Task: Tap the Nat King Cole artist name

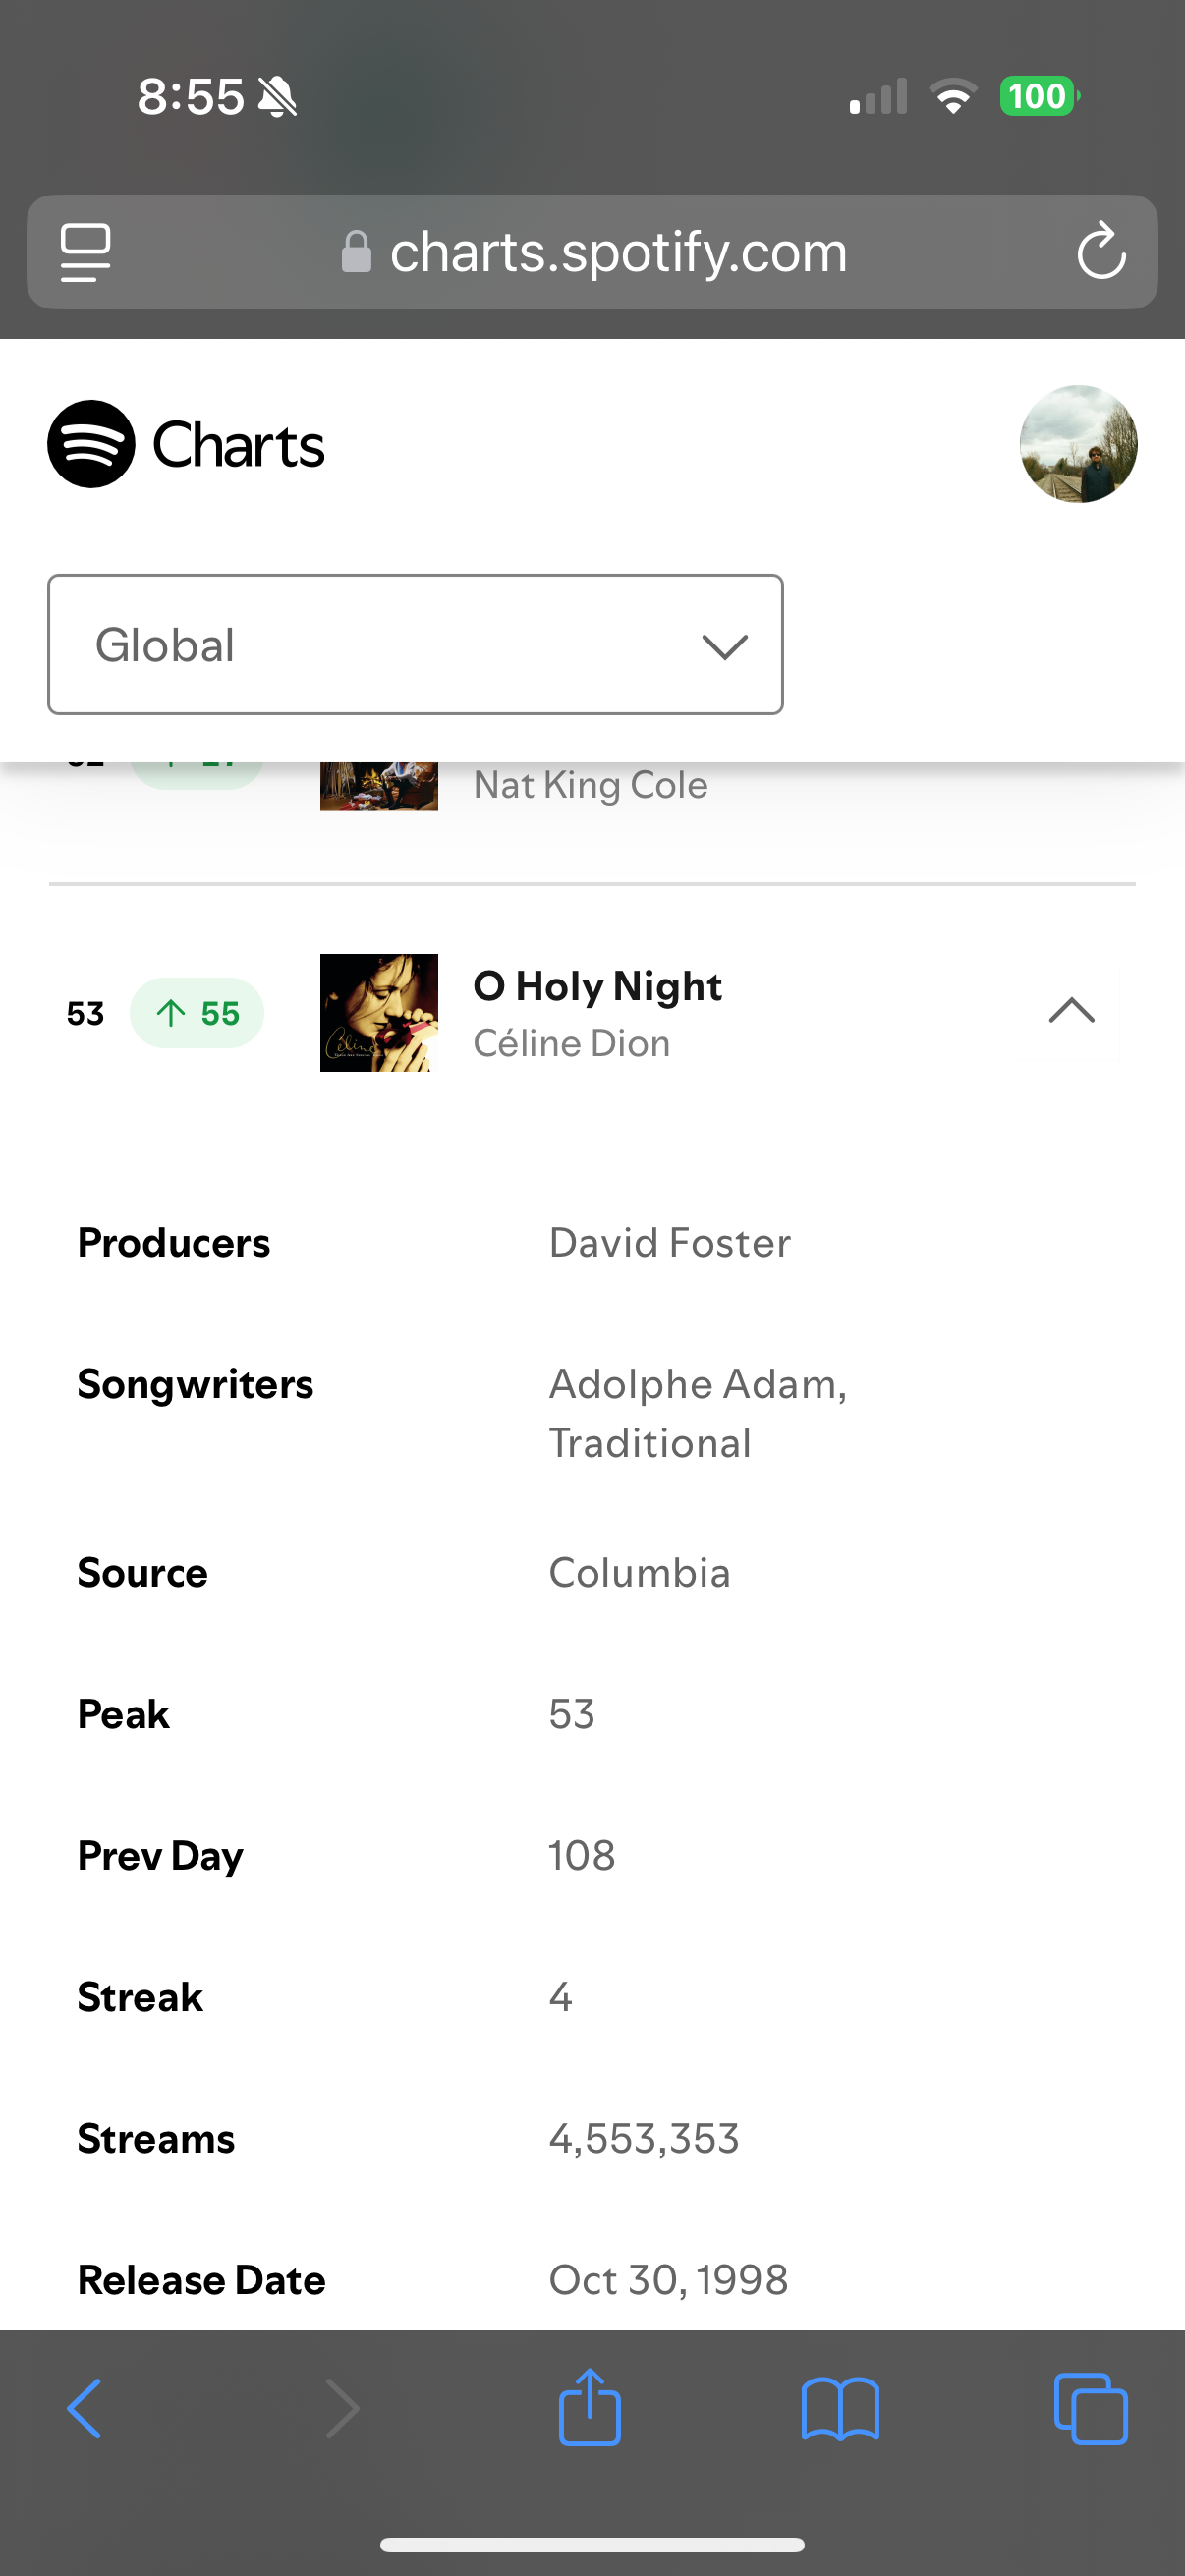Action: pyautogui.click(x=590, y=785)
